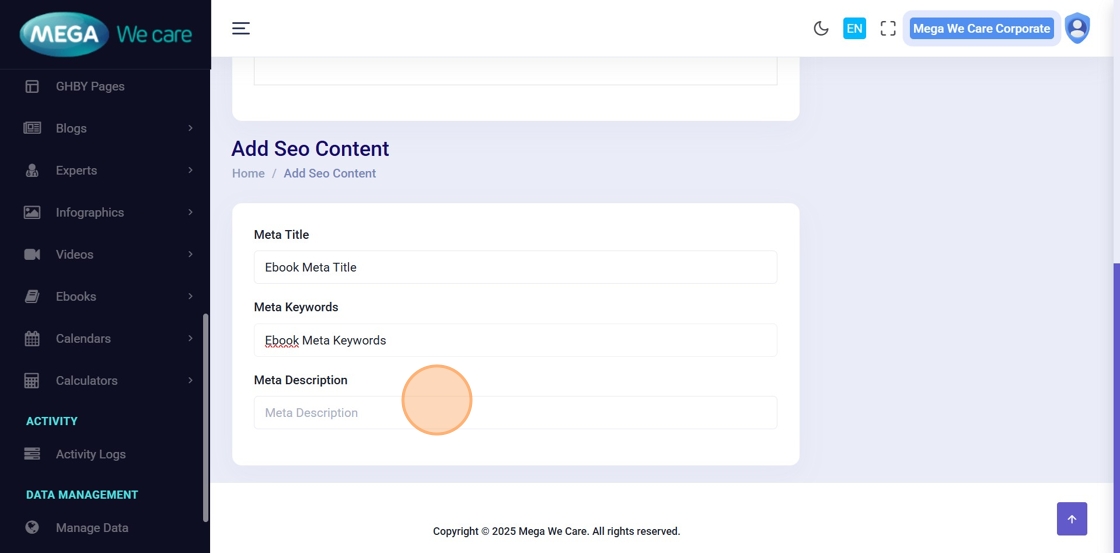
Task: Expand the Infographics menu chevron
Action: (x=190, y=212)
